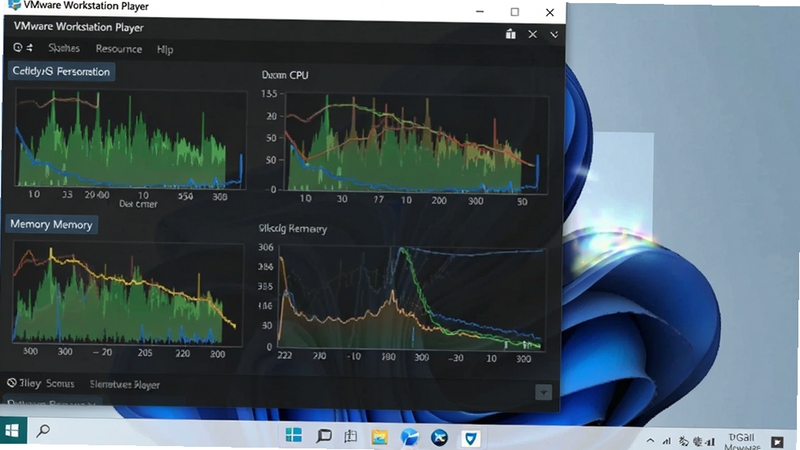Click the circle-slash icon in status bar
This screenshot has height=450, width=800.
point(11,383)
